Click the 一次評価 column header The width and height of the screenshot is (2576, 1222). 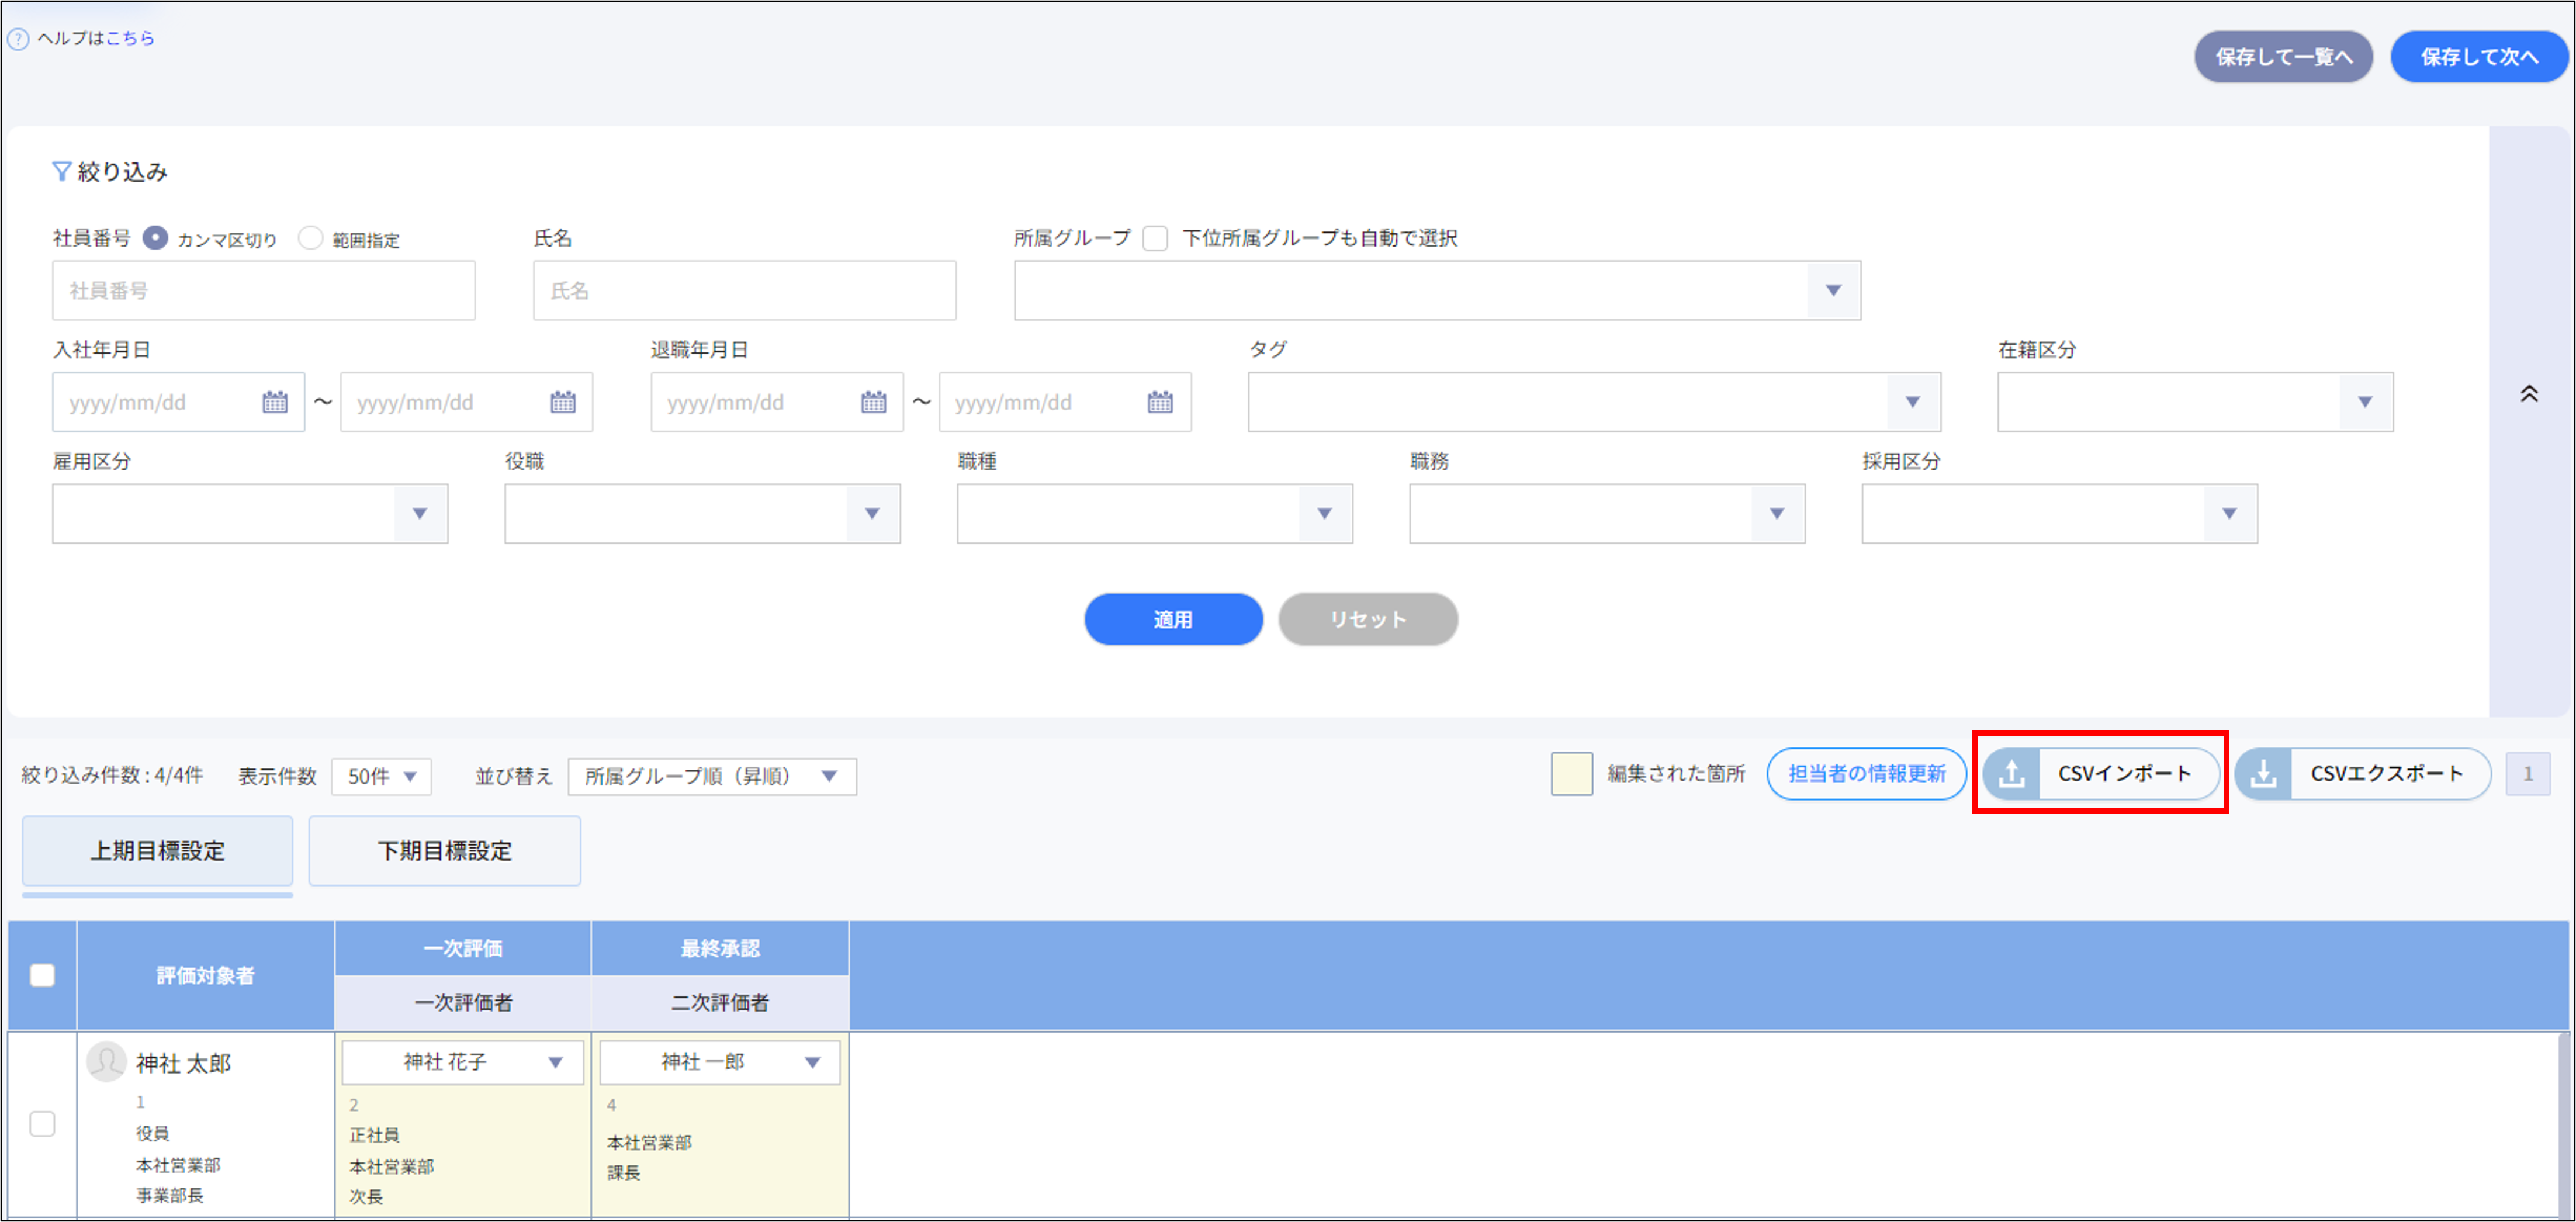[462, 948]
